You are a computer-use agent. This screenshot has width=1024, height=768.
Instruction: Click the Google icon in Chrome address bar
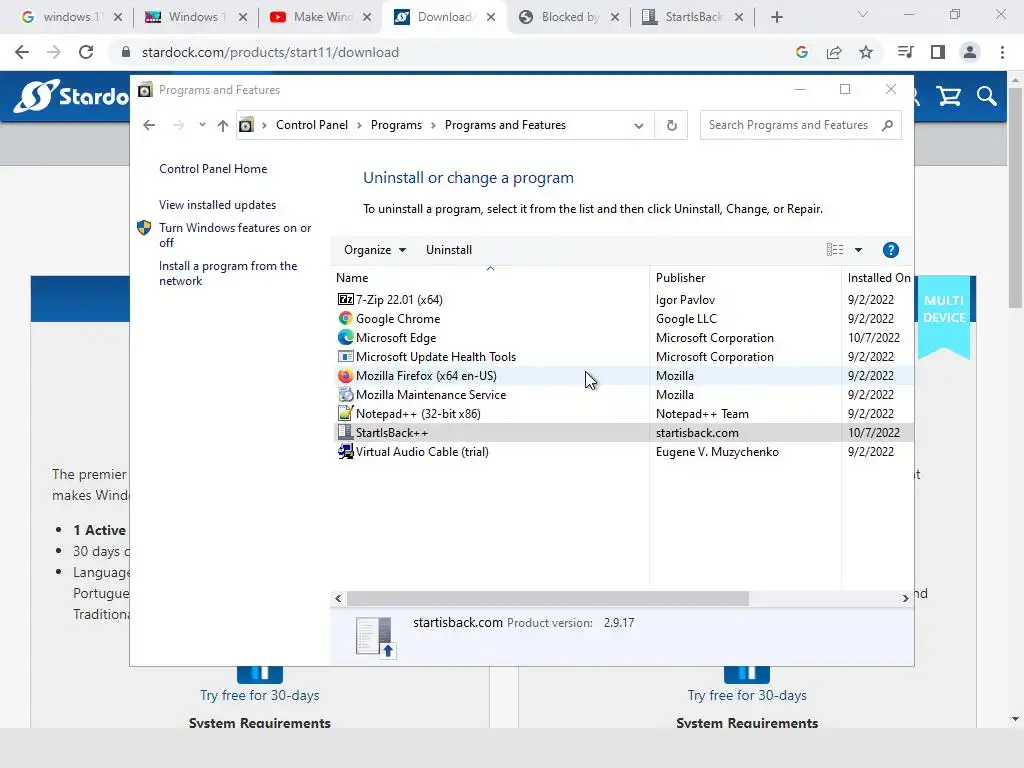(x=801, y=52)
